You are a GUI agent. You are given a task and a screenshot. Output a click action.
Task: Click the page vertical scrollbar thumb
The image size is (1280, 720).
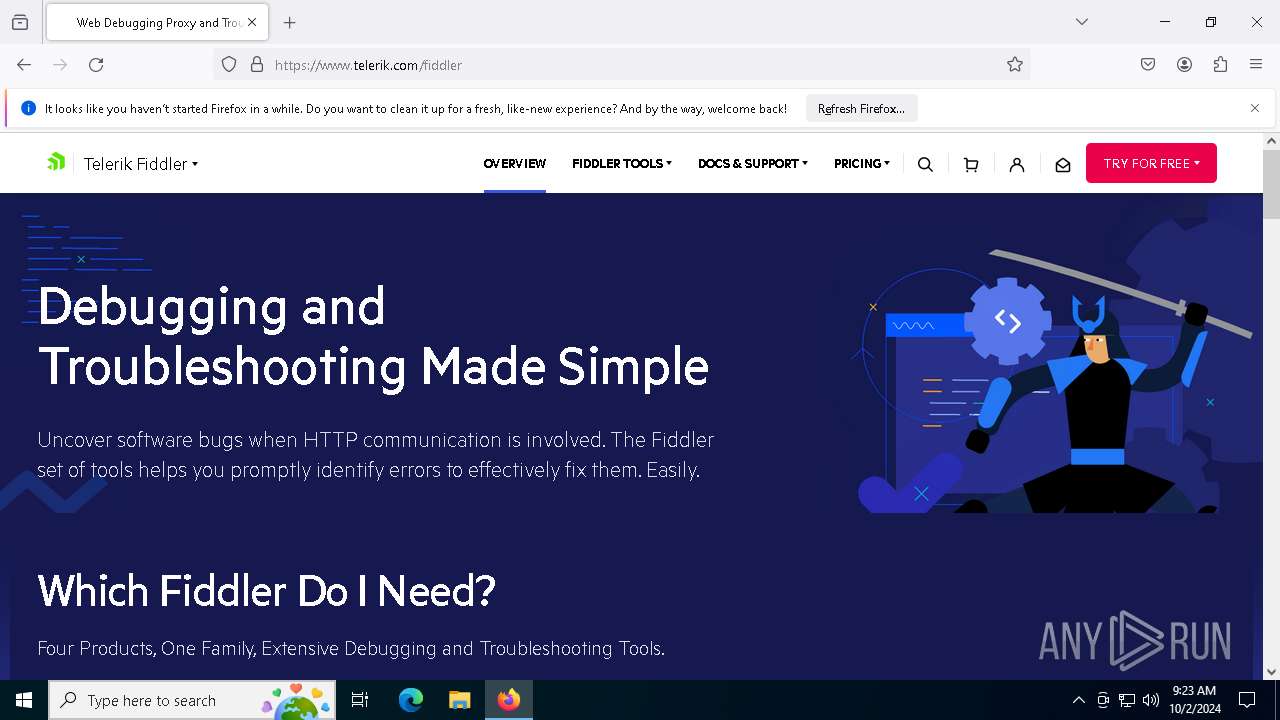pyautogui.click(x=1271, y=185)
